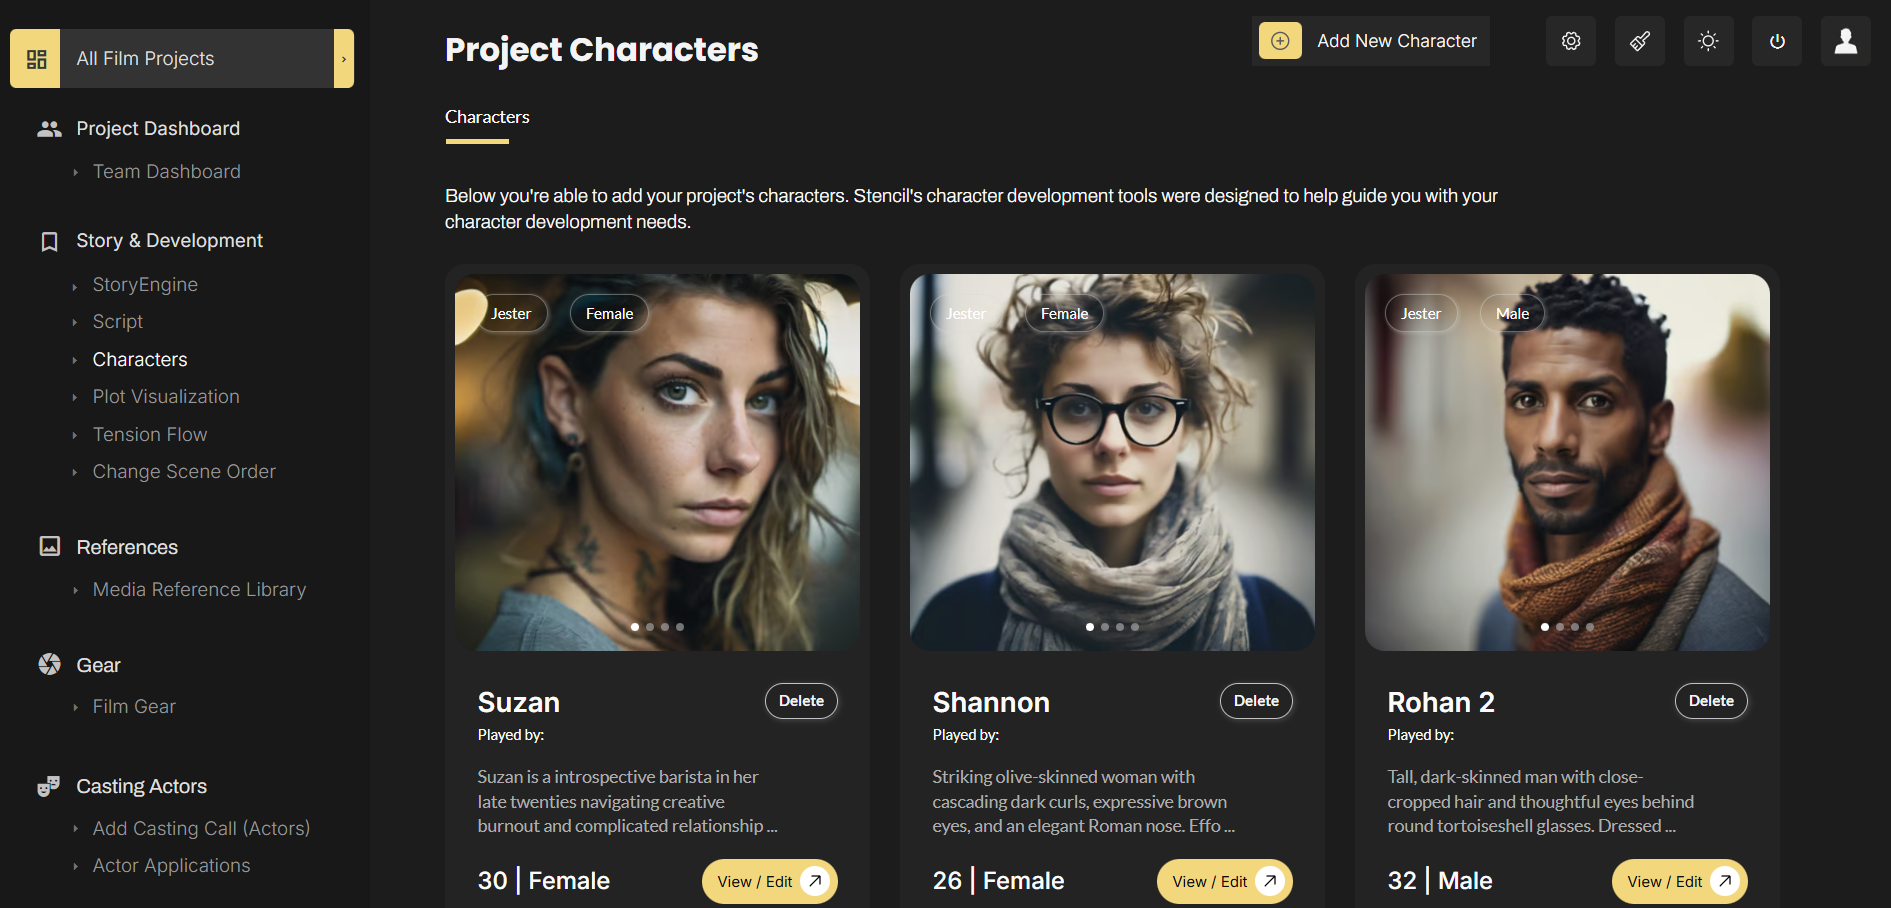The image size is (1891, 908).
Task: Open View / Edit for Shannon
Action: click(x=1224, y=881)
